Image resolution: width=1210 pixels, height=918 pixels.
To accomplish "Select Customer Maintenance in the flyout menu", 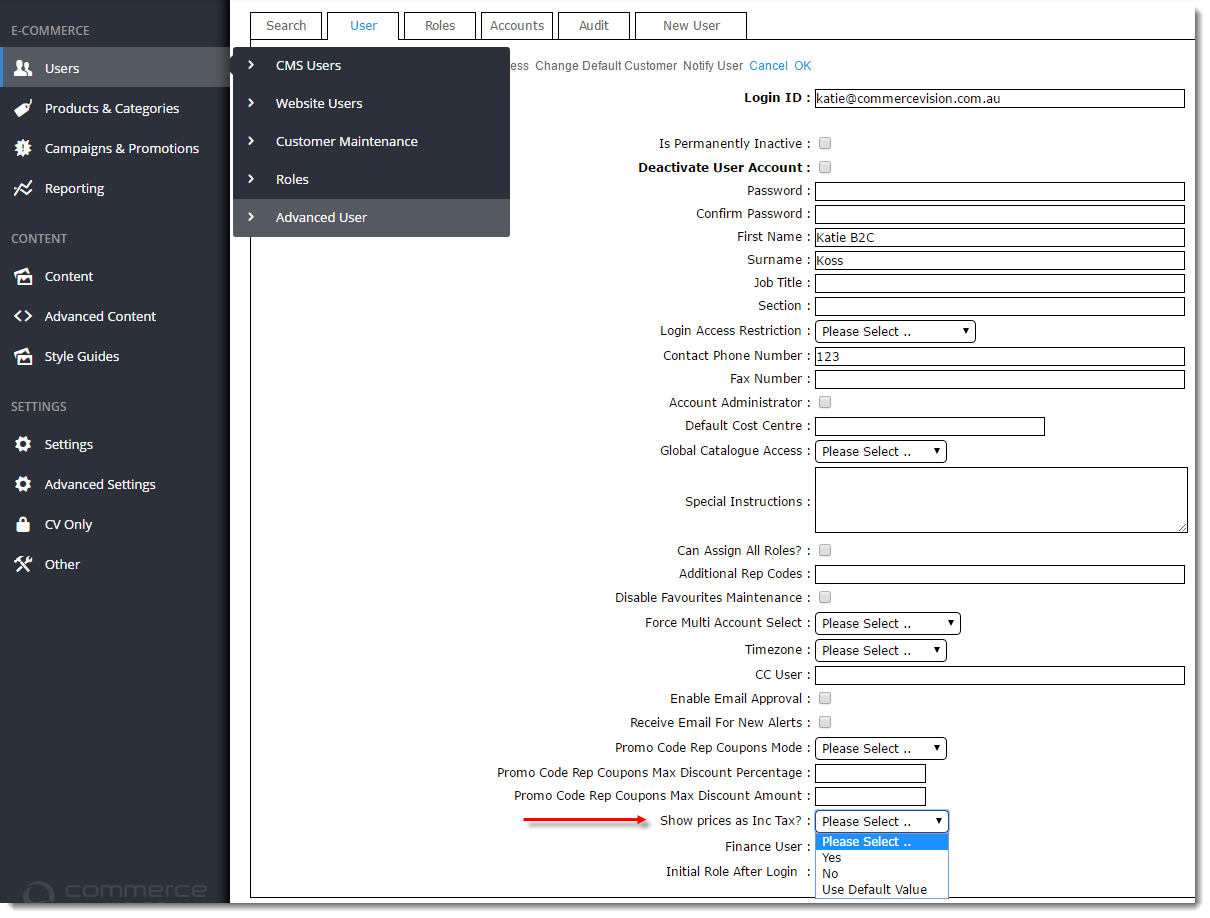I will pos(372,142).
